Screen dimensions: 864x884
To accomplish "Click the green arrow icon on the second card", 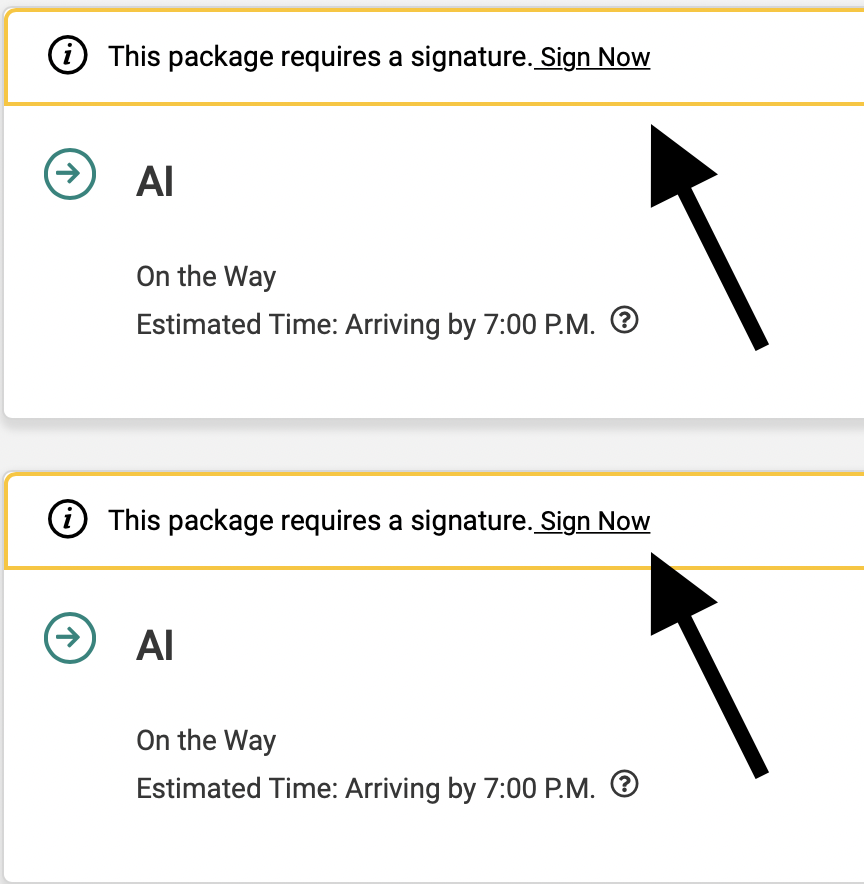I will (x=70, y=638).
